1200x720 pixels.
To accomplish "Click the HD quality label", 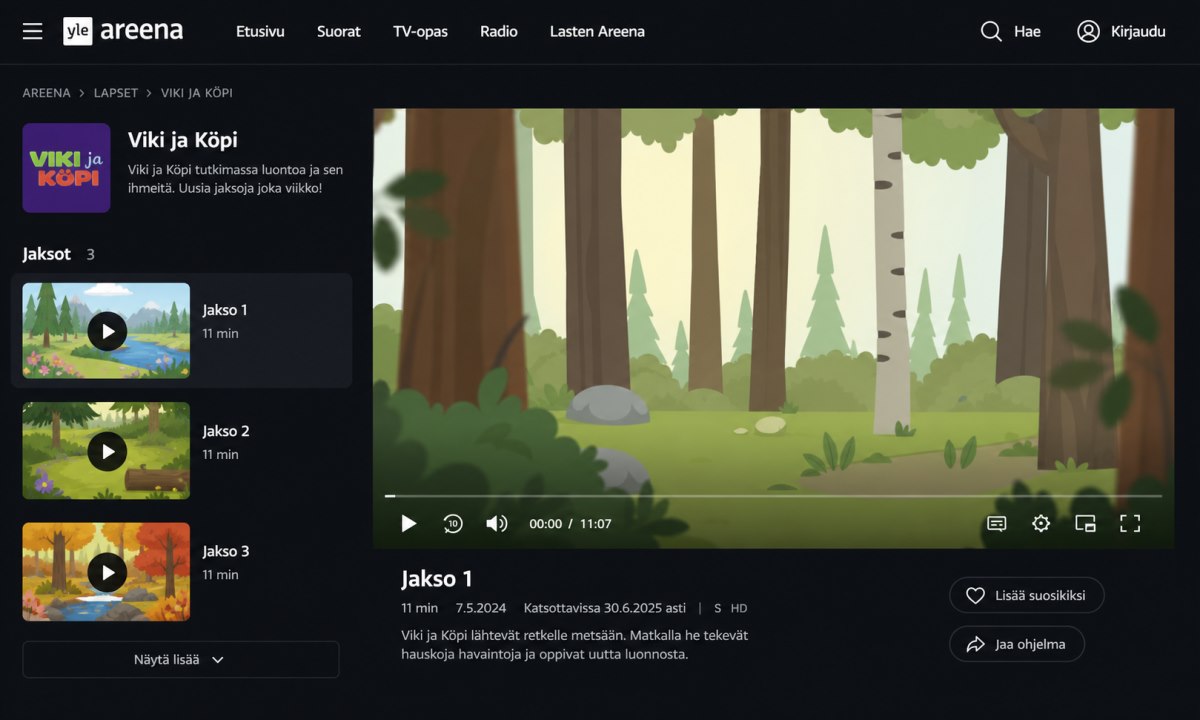I will 739,608.
